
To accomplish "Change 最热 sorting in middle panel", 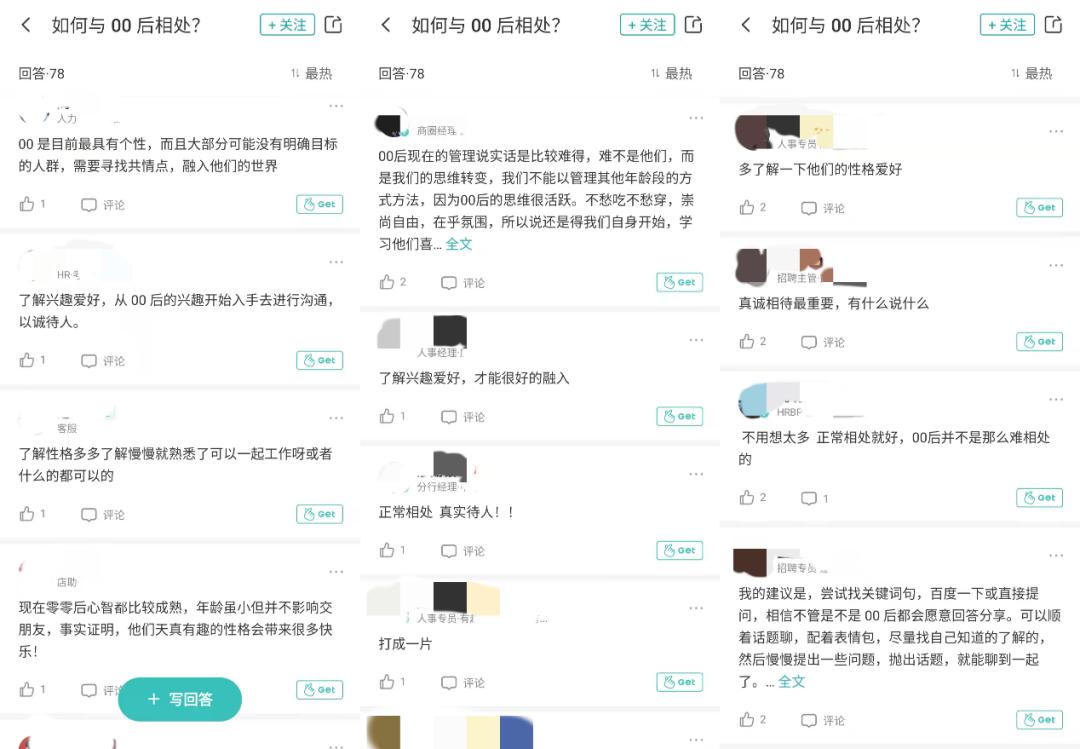I will [672, 73].
